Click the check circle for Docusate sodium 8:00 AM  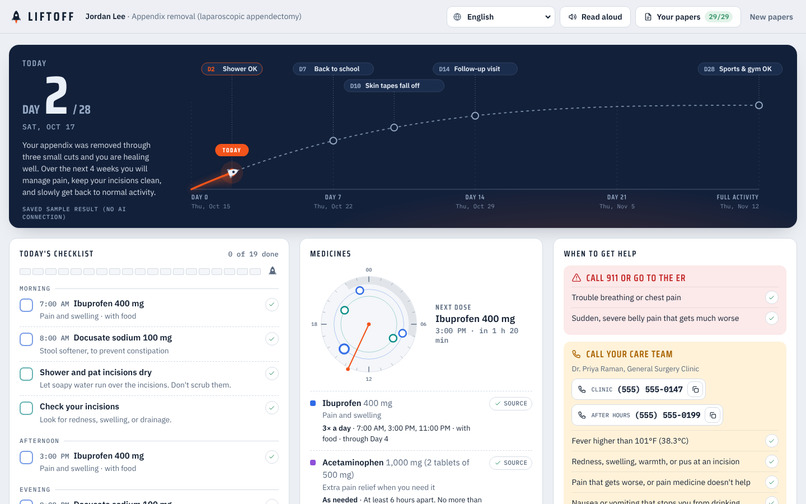272,339
